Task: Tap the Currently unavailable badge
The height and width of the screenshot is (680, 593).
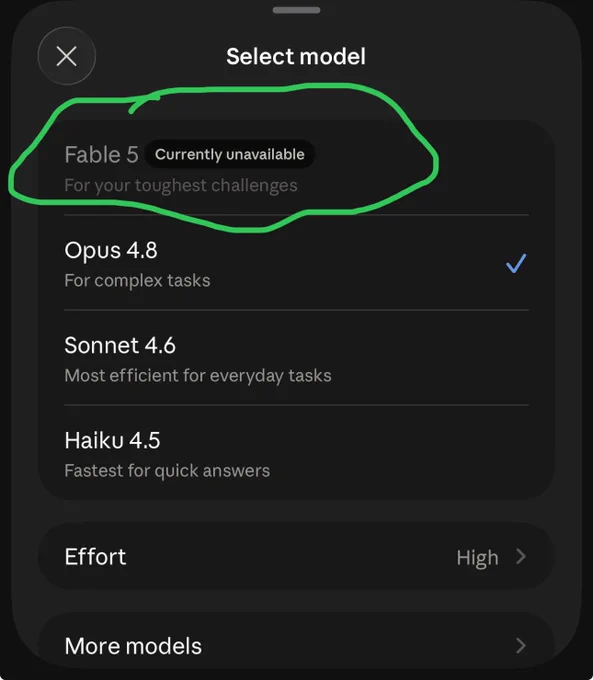Action: point(229,154)
